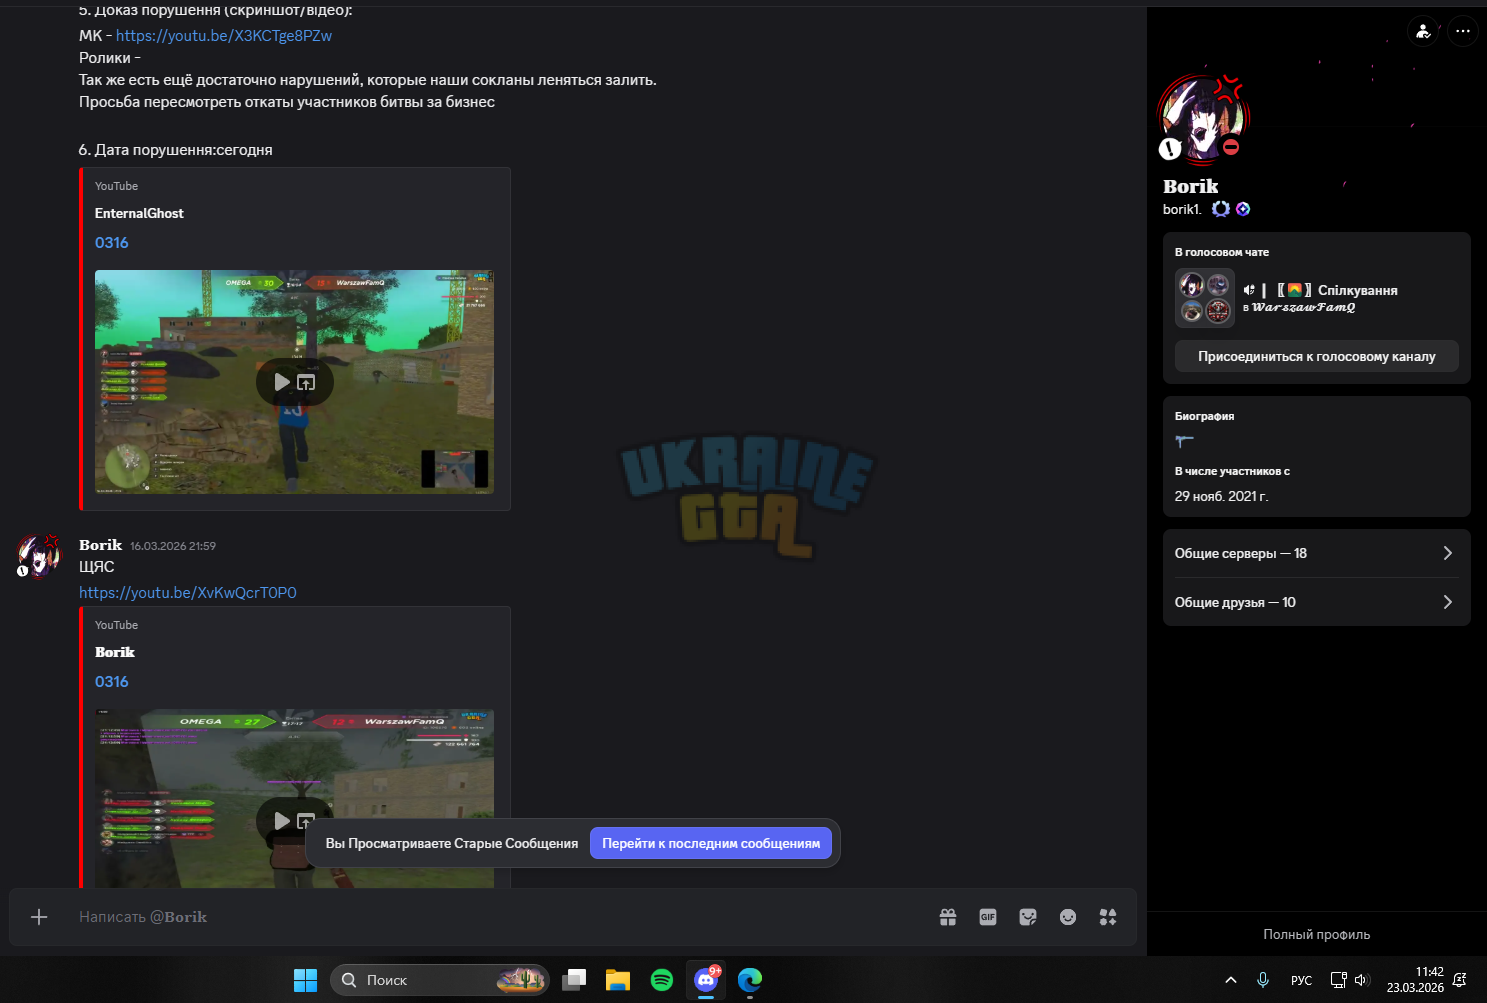The height and width of the screenshot is (1003, 1487).
Task: Open Полный профиль at panel bottom
Action: (1316, 934)
